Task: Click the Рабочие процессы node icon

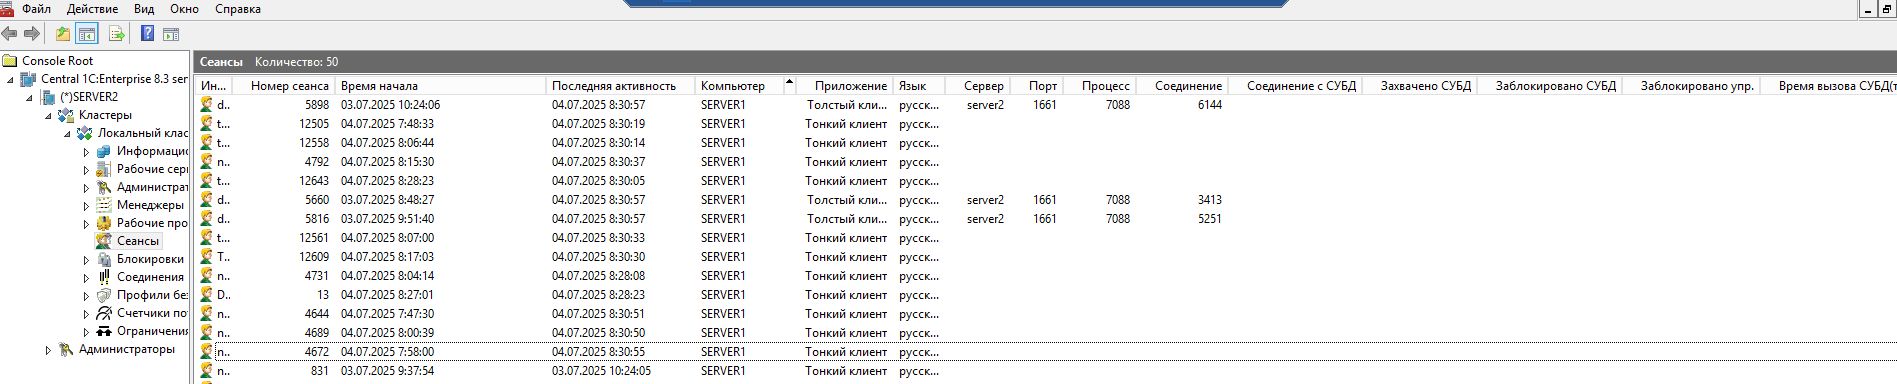Action: point(104,223)
